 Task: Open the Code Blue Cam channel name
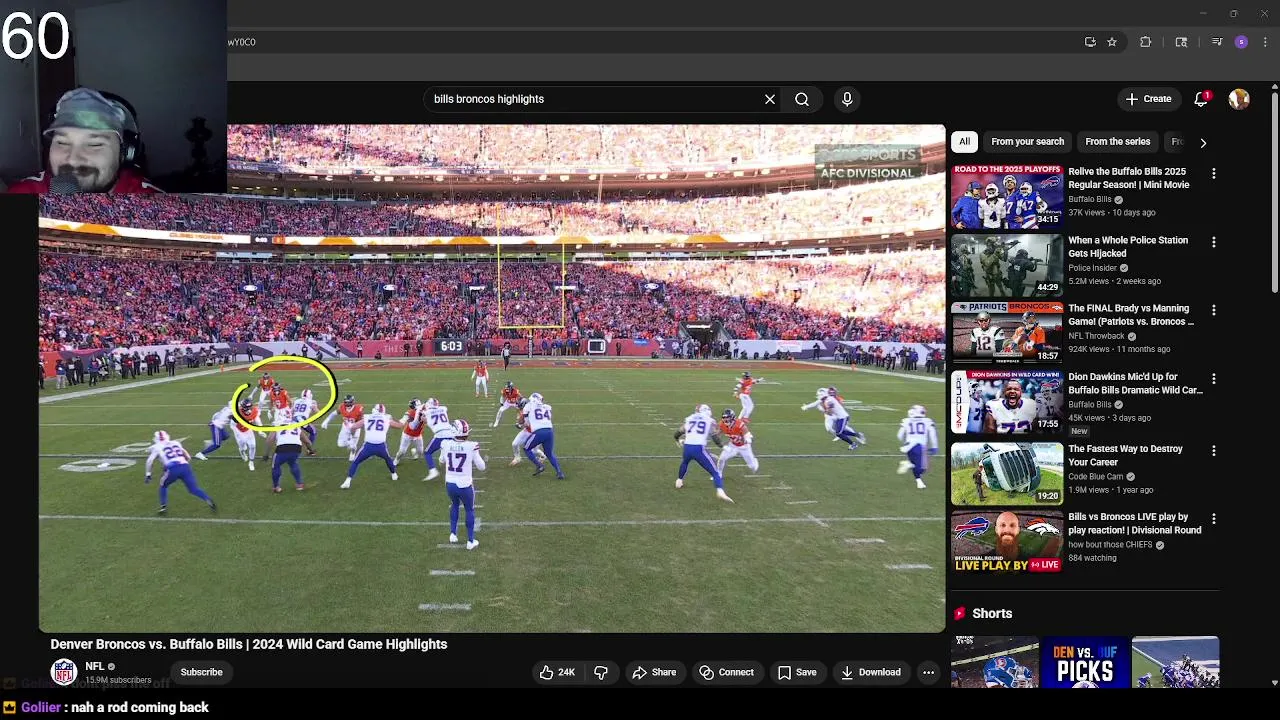click(x=1097, y=477)
